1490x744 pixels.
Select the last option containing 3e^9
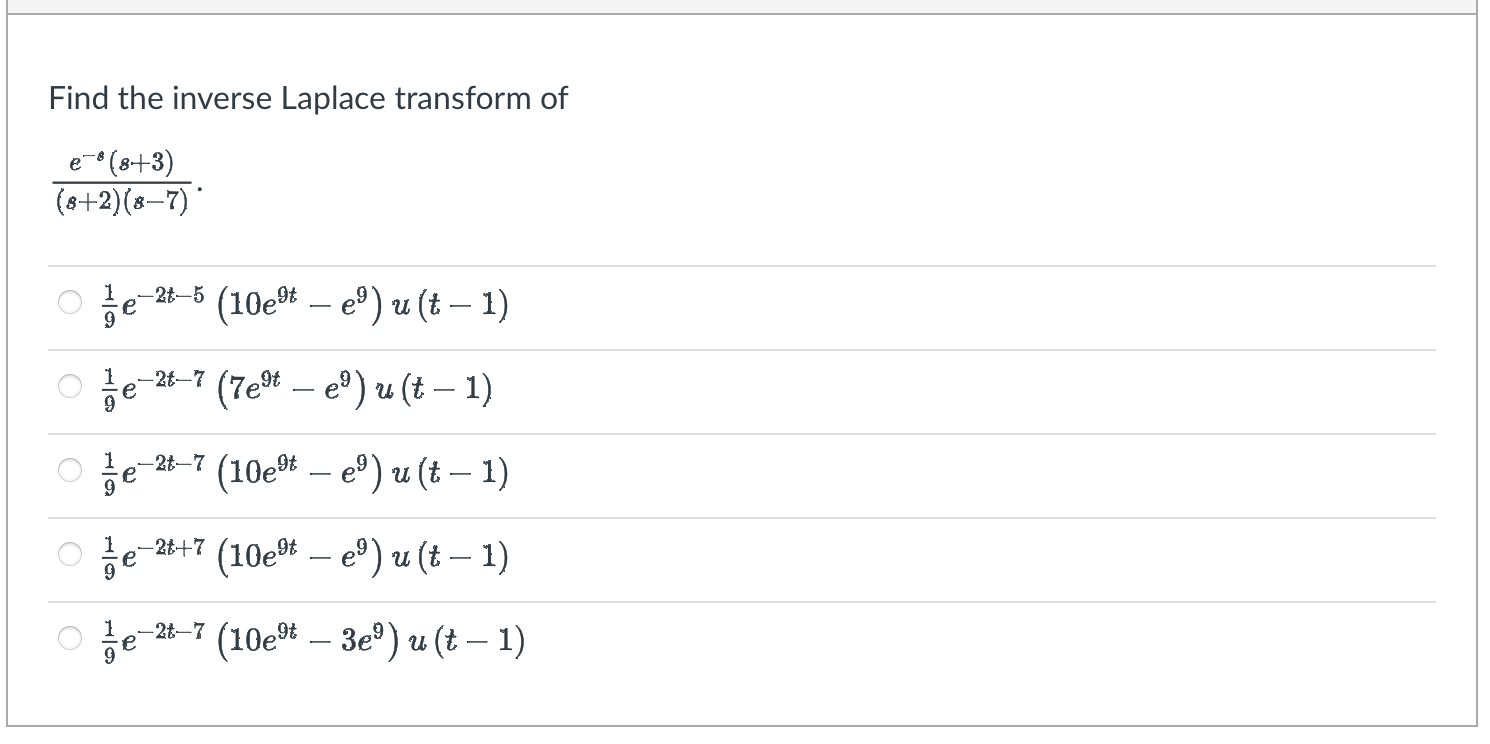click(x=68, y=640)
